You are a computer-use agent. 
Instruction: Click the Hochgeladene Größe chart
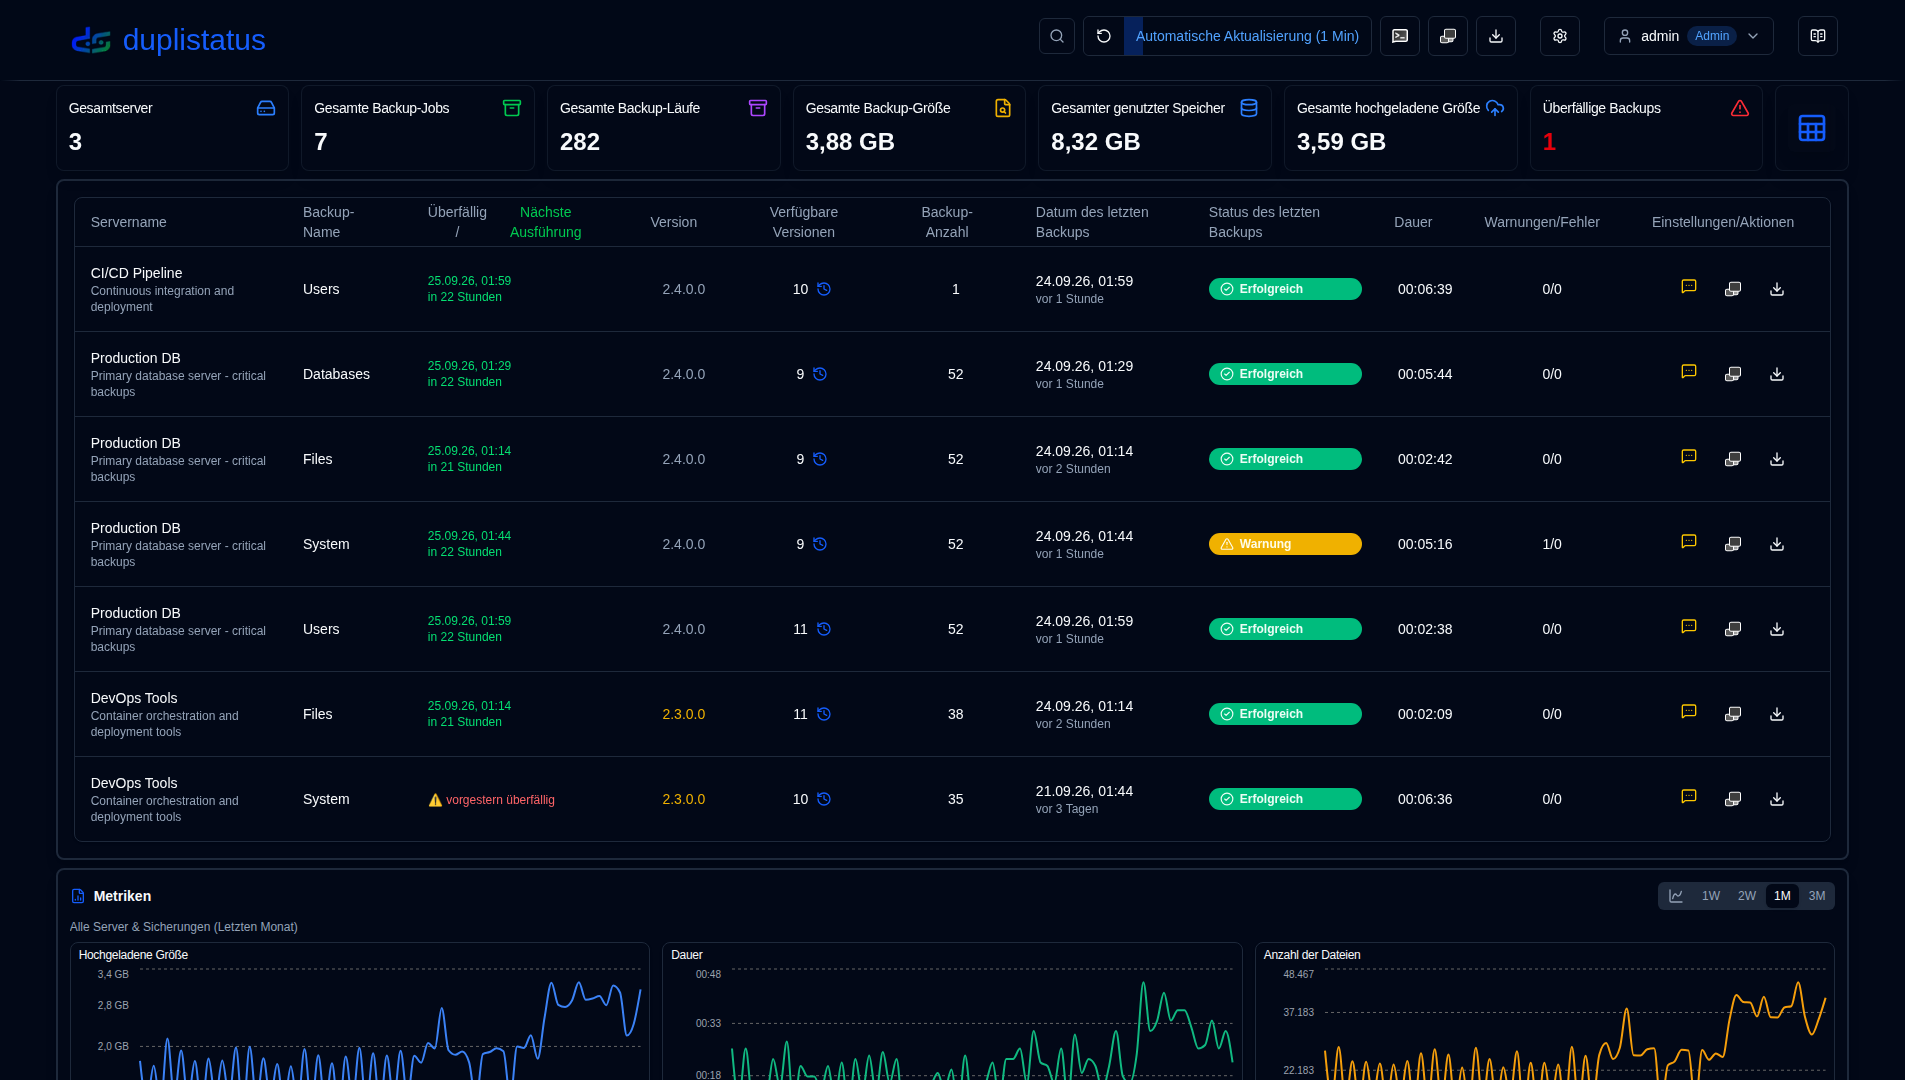pos(360,1012)
